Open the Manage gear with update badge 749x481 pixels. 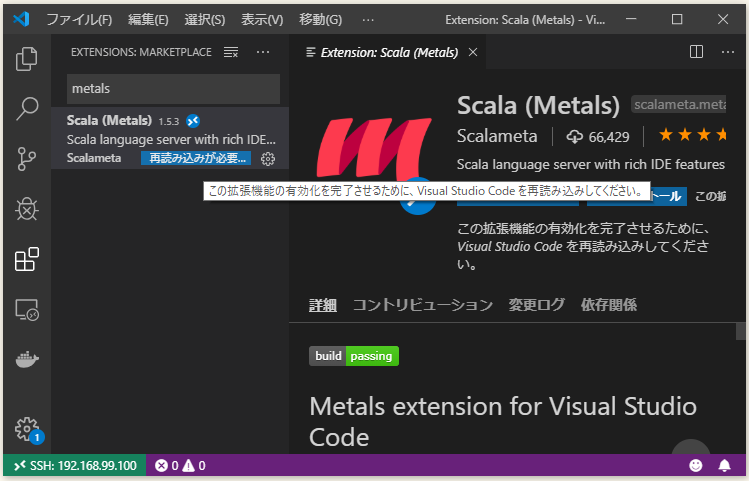[x=28, y=429]
